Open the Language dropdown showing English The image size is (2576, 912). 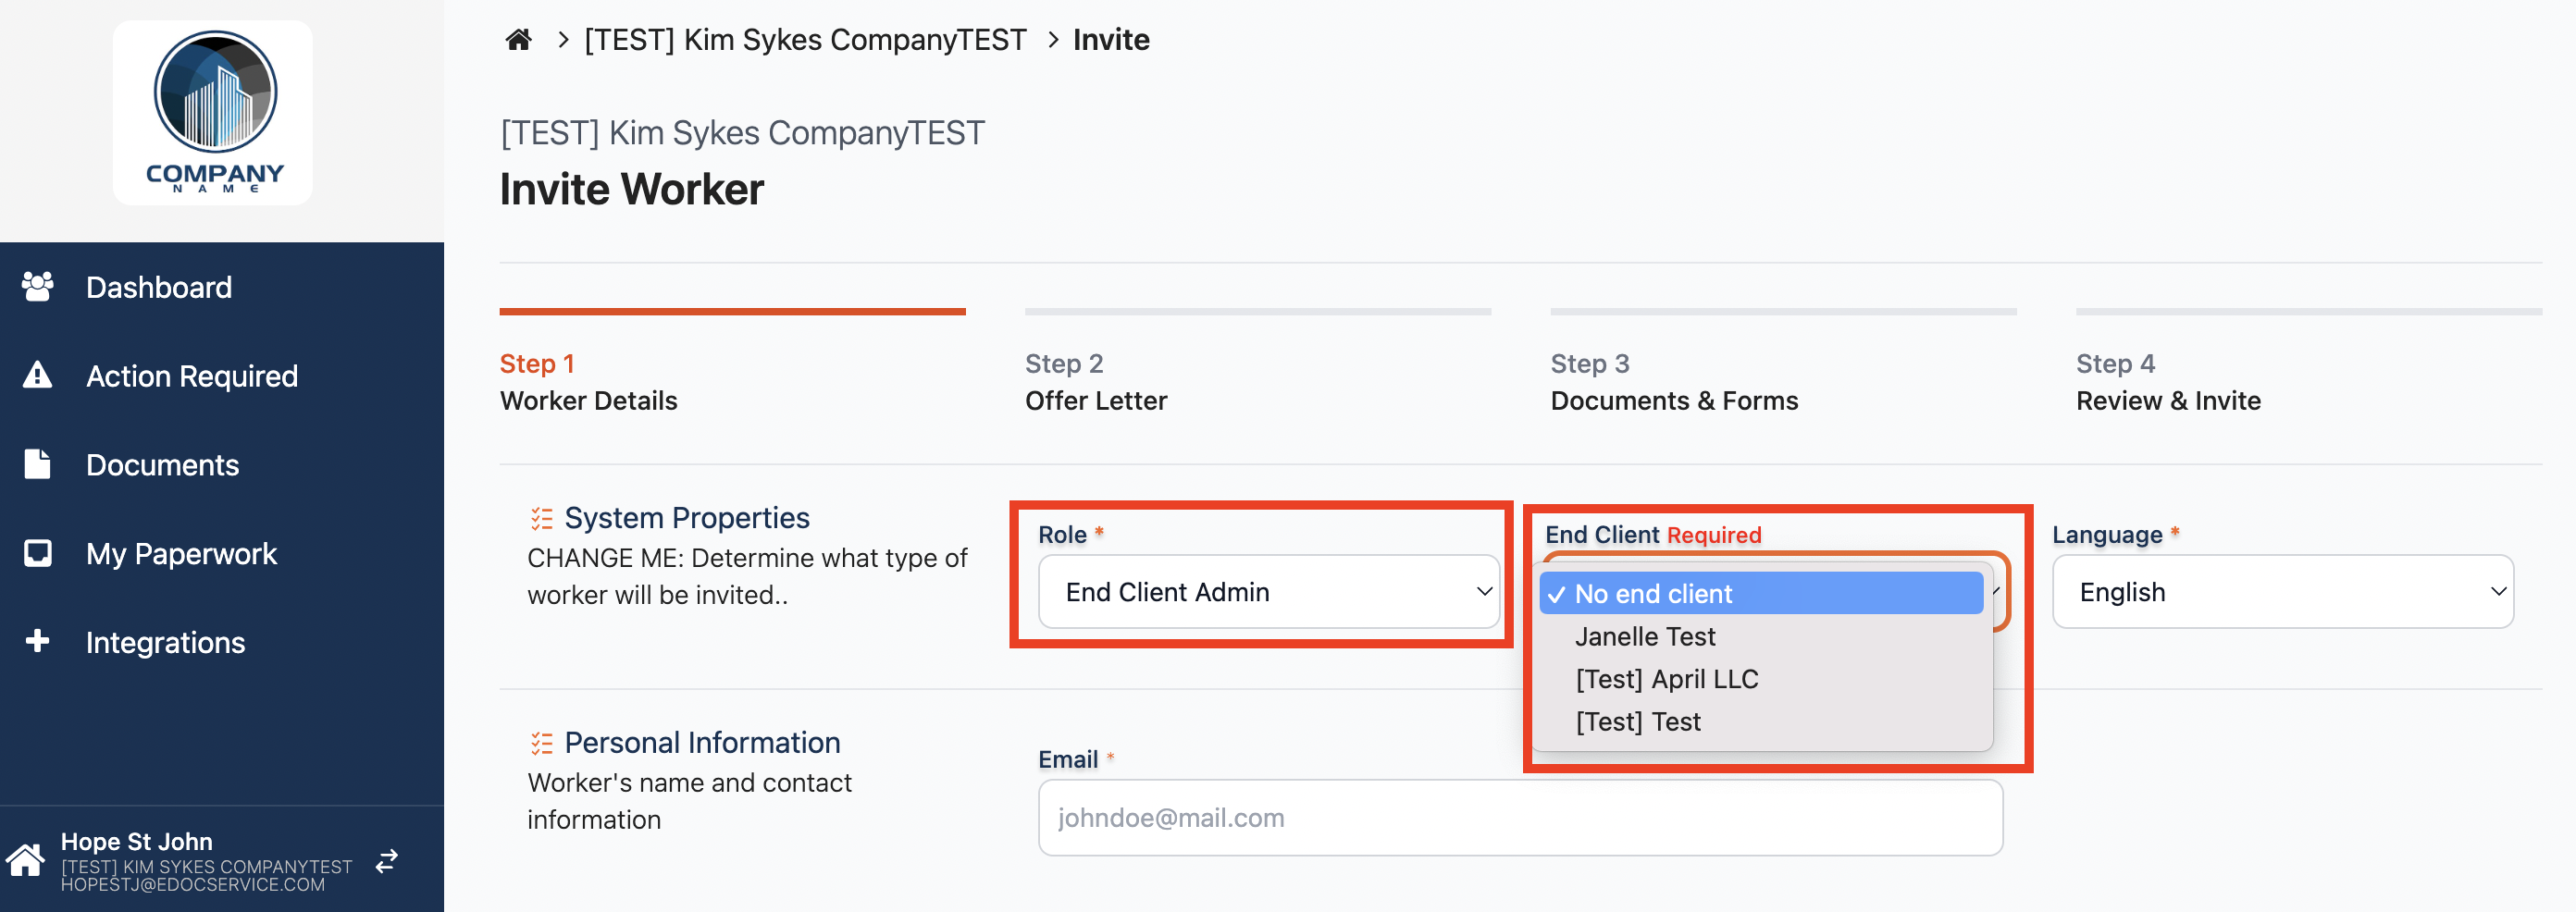(x=2282, y=592)
